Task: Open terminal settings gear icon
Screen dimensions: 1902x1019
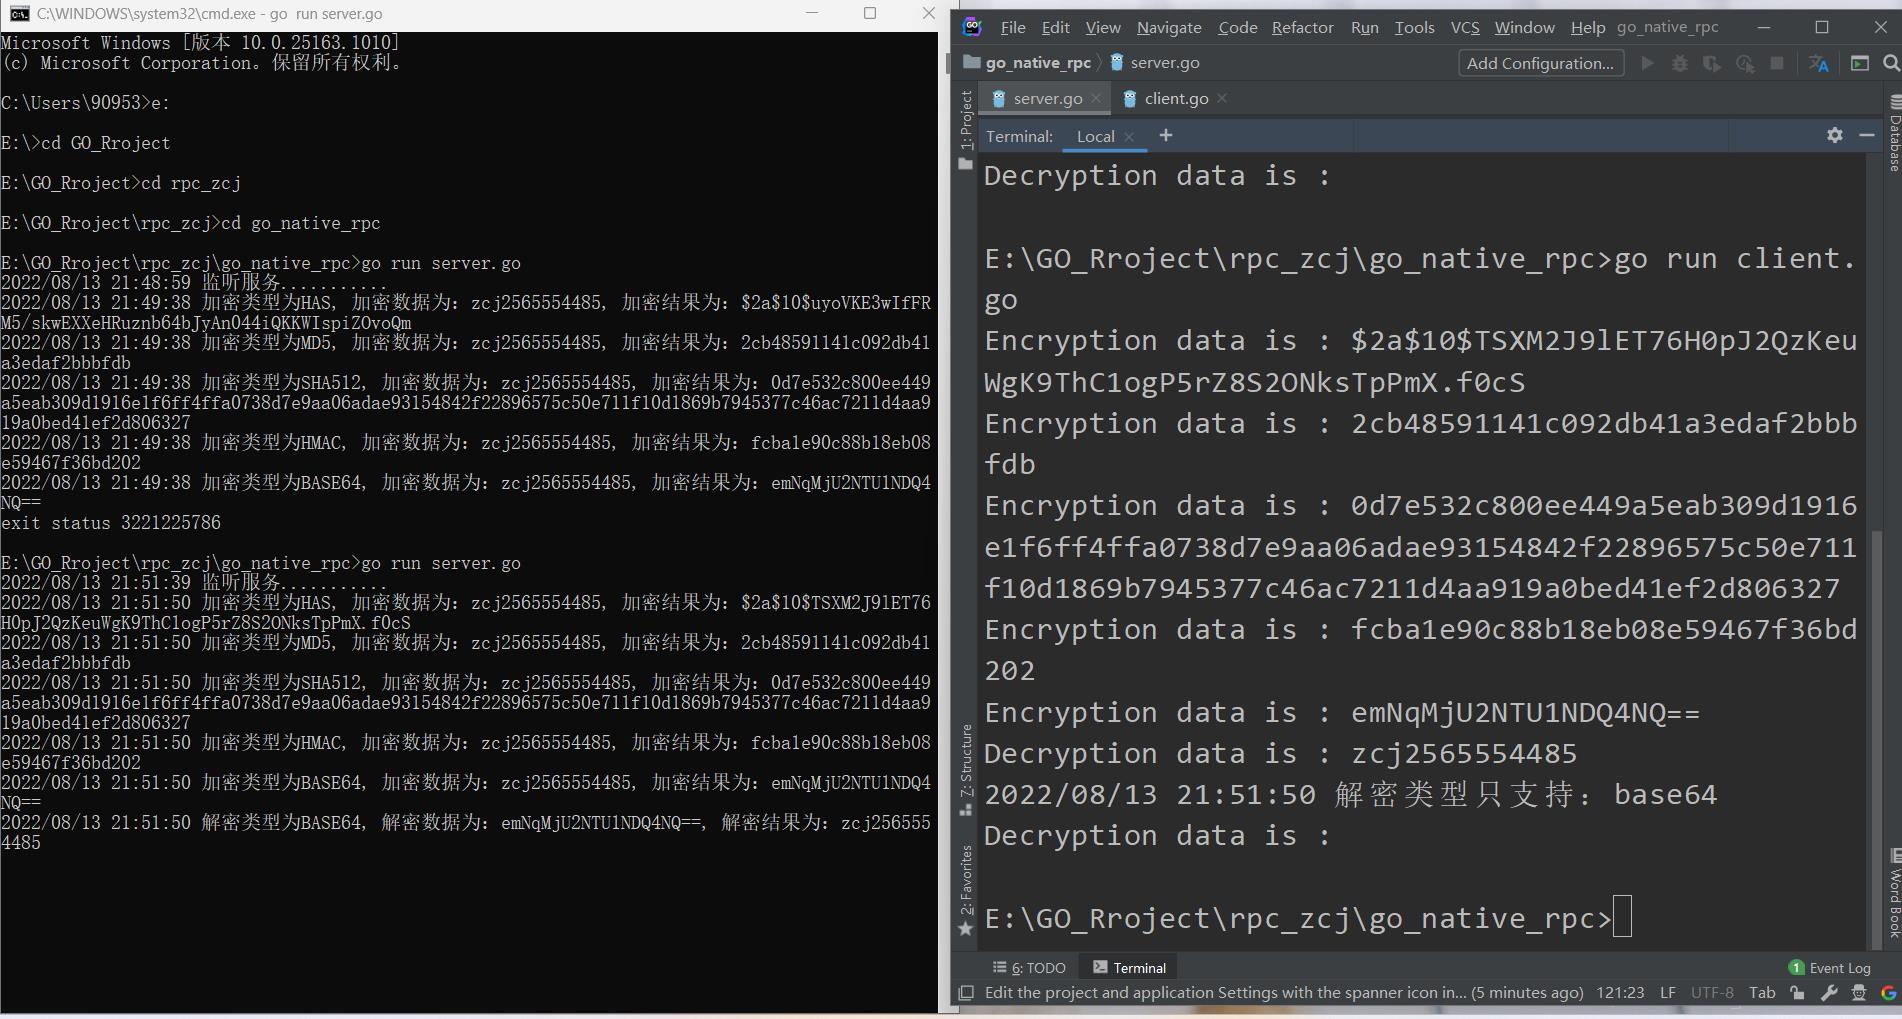Action: pyautogui.click(x=1834, y=135)
